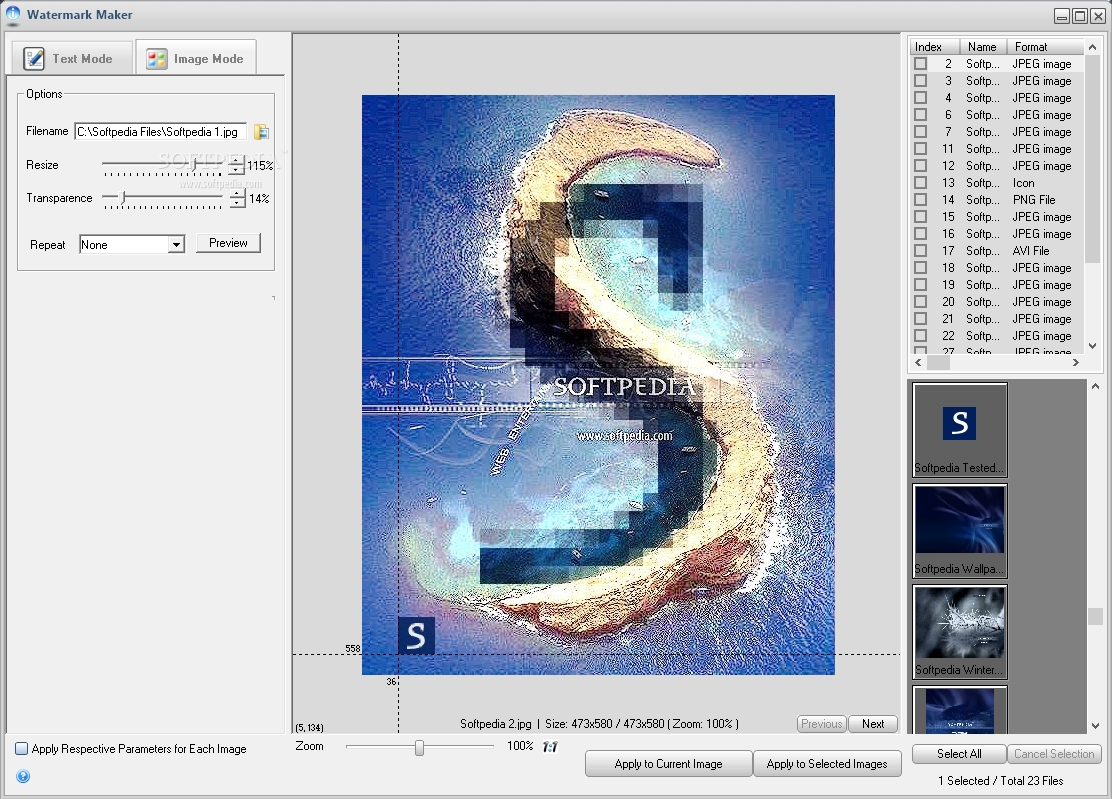Click the Filename input field
The image size is (1112, 799).
tap(161, 132)
